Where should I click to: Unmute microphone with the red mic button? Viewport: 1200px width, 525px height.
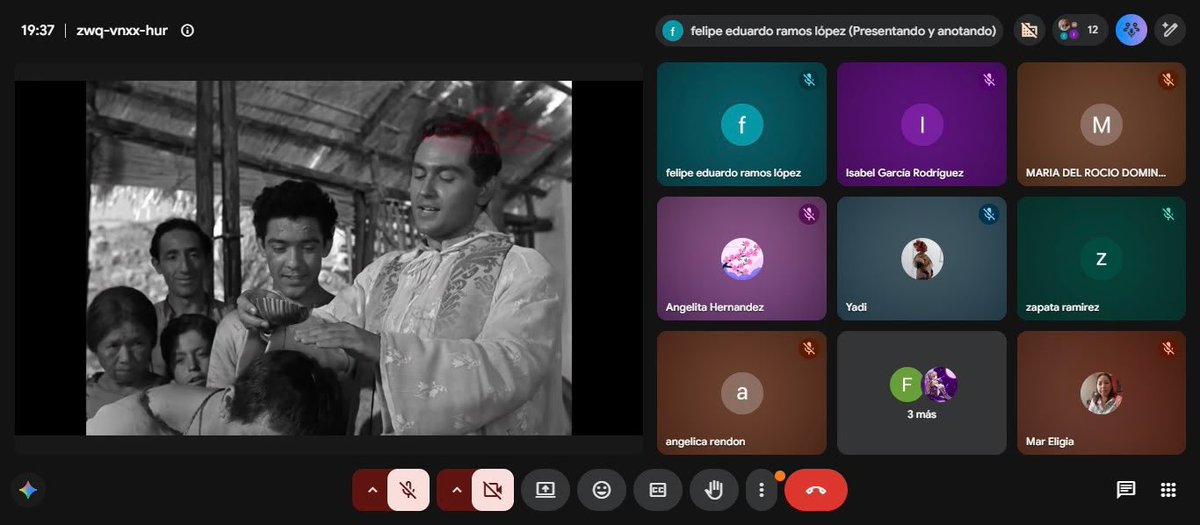tap(408, 490)
